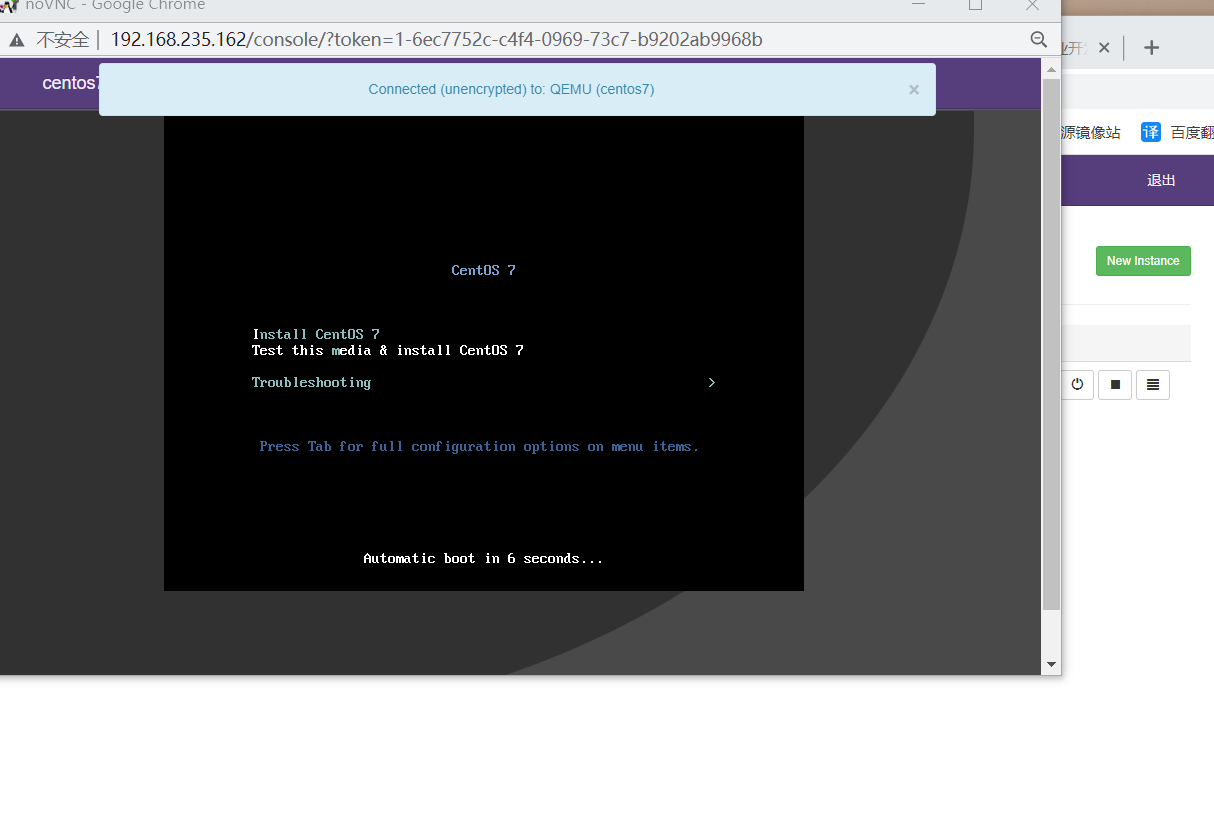Select 'Install CentOS 7' boot menu entry
Viewport: 1214px width, 821px height.
pos(316,334)
